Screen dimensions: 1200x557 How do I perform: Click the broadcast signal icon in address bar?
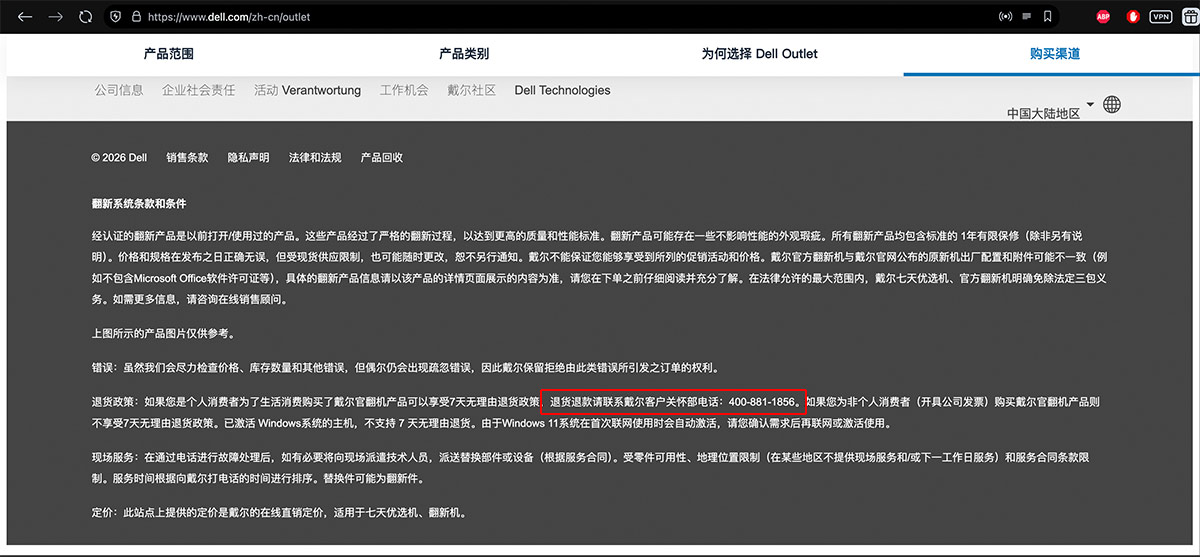(x=1006, y=17)
